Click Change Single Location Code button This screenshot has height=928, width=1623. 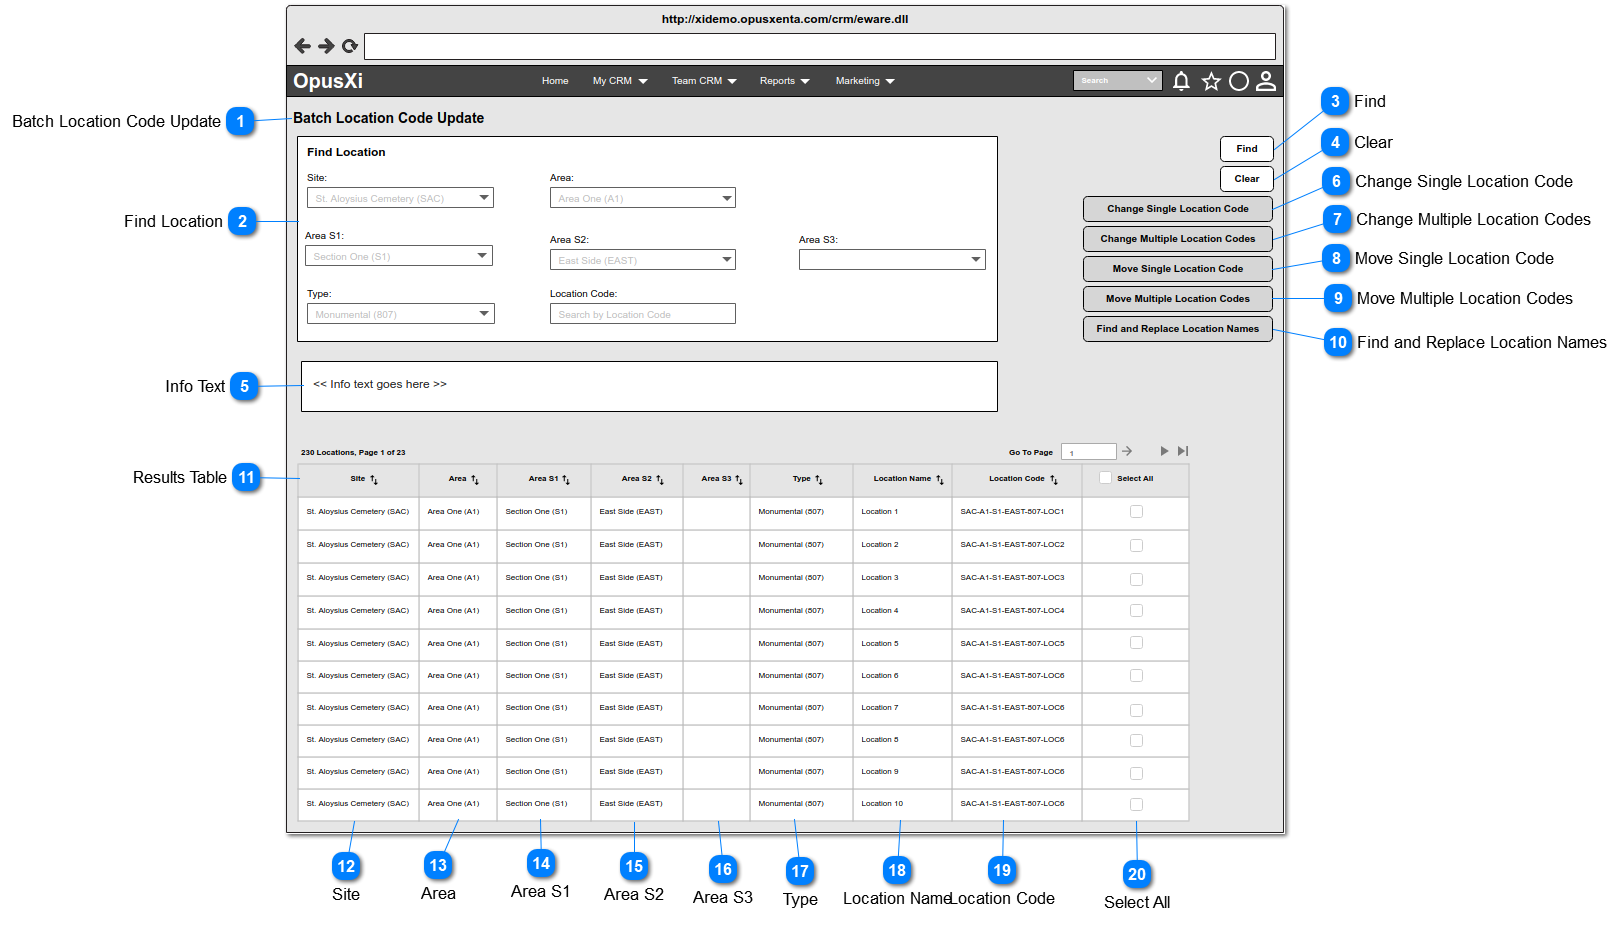(x=1178, y=209)
